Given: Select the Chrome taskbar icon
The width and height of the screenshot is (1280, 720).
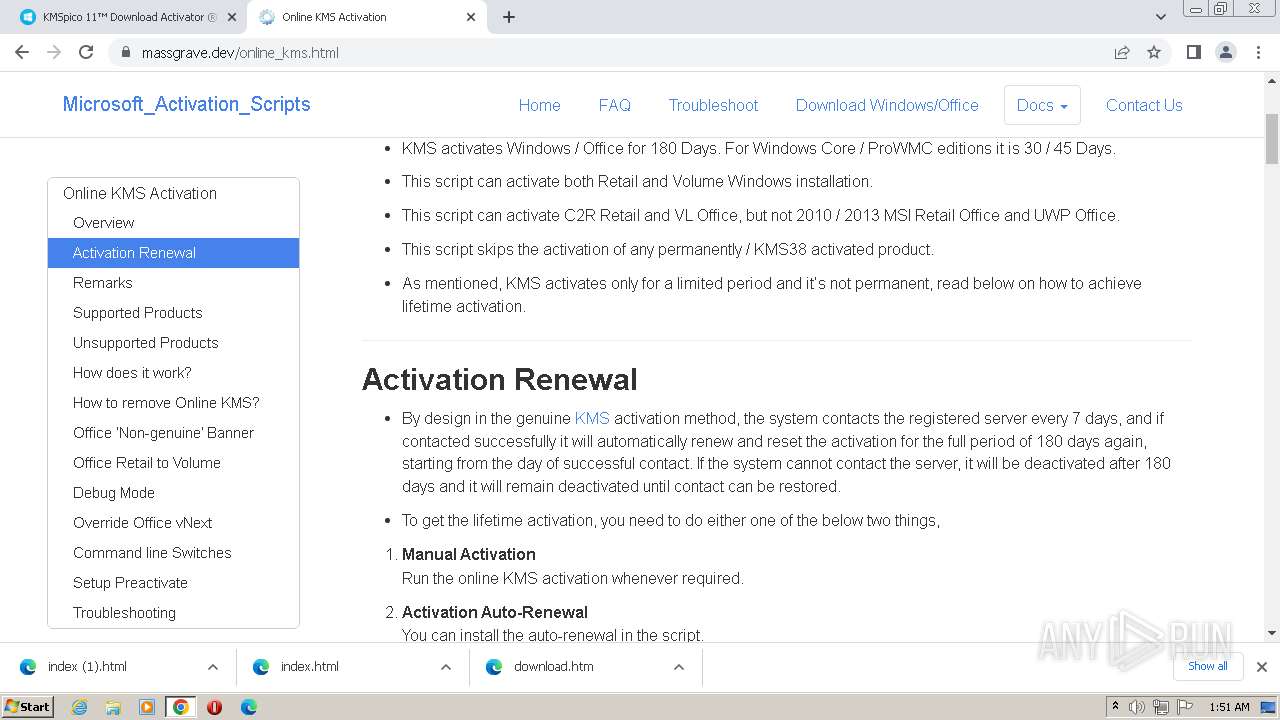Looking at the screenshot, I should pos(181,707).
